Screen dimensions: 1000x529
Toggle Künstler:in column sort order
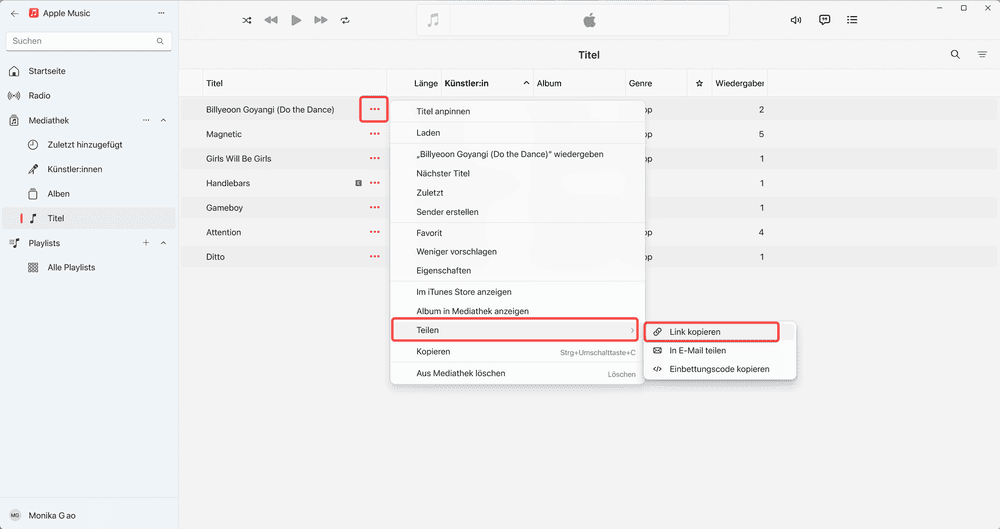point(487,84)
